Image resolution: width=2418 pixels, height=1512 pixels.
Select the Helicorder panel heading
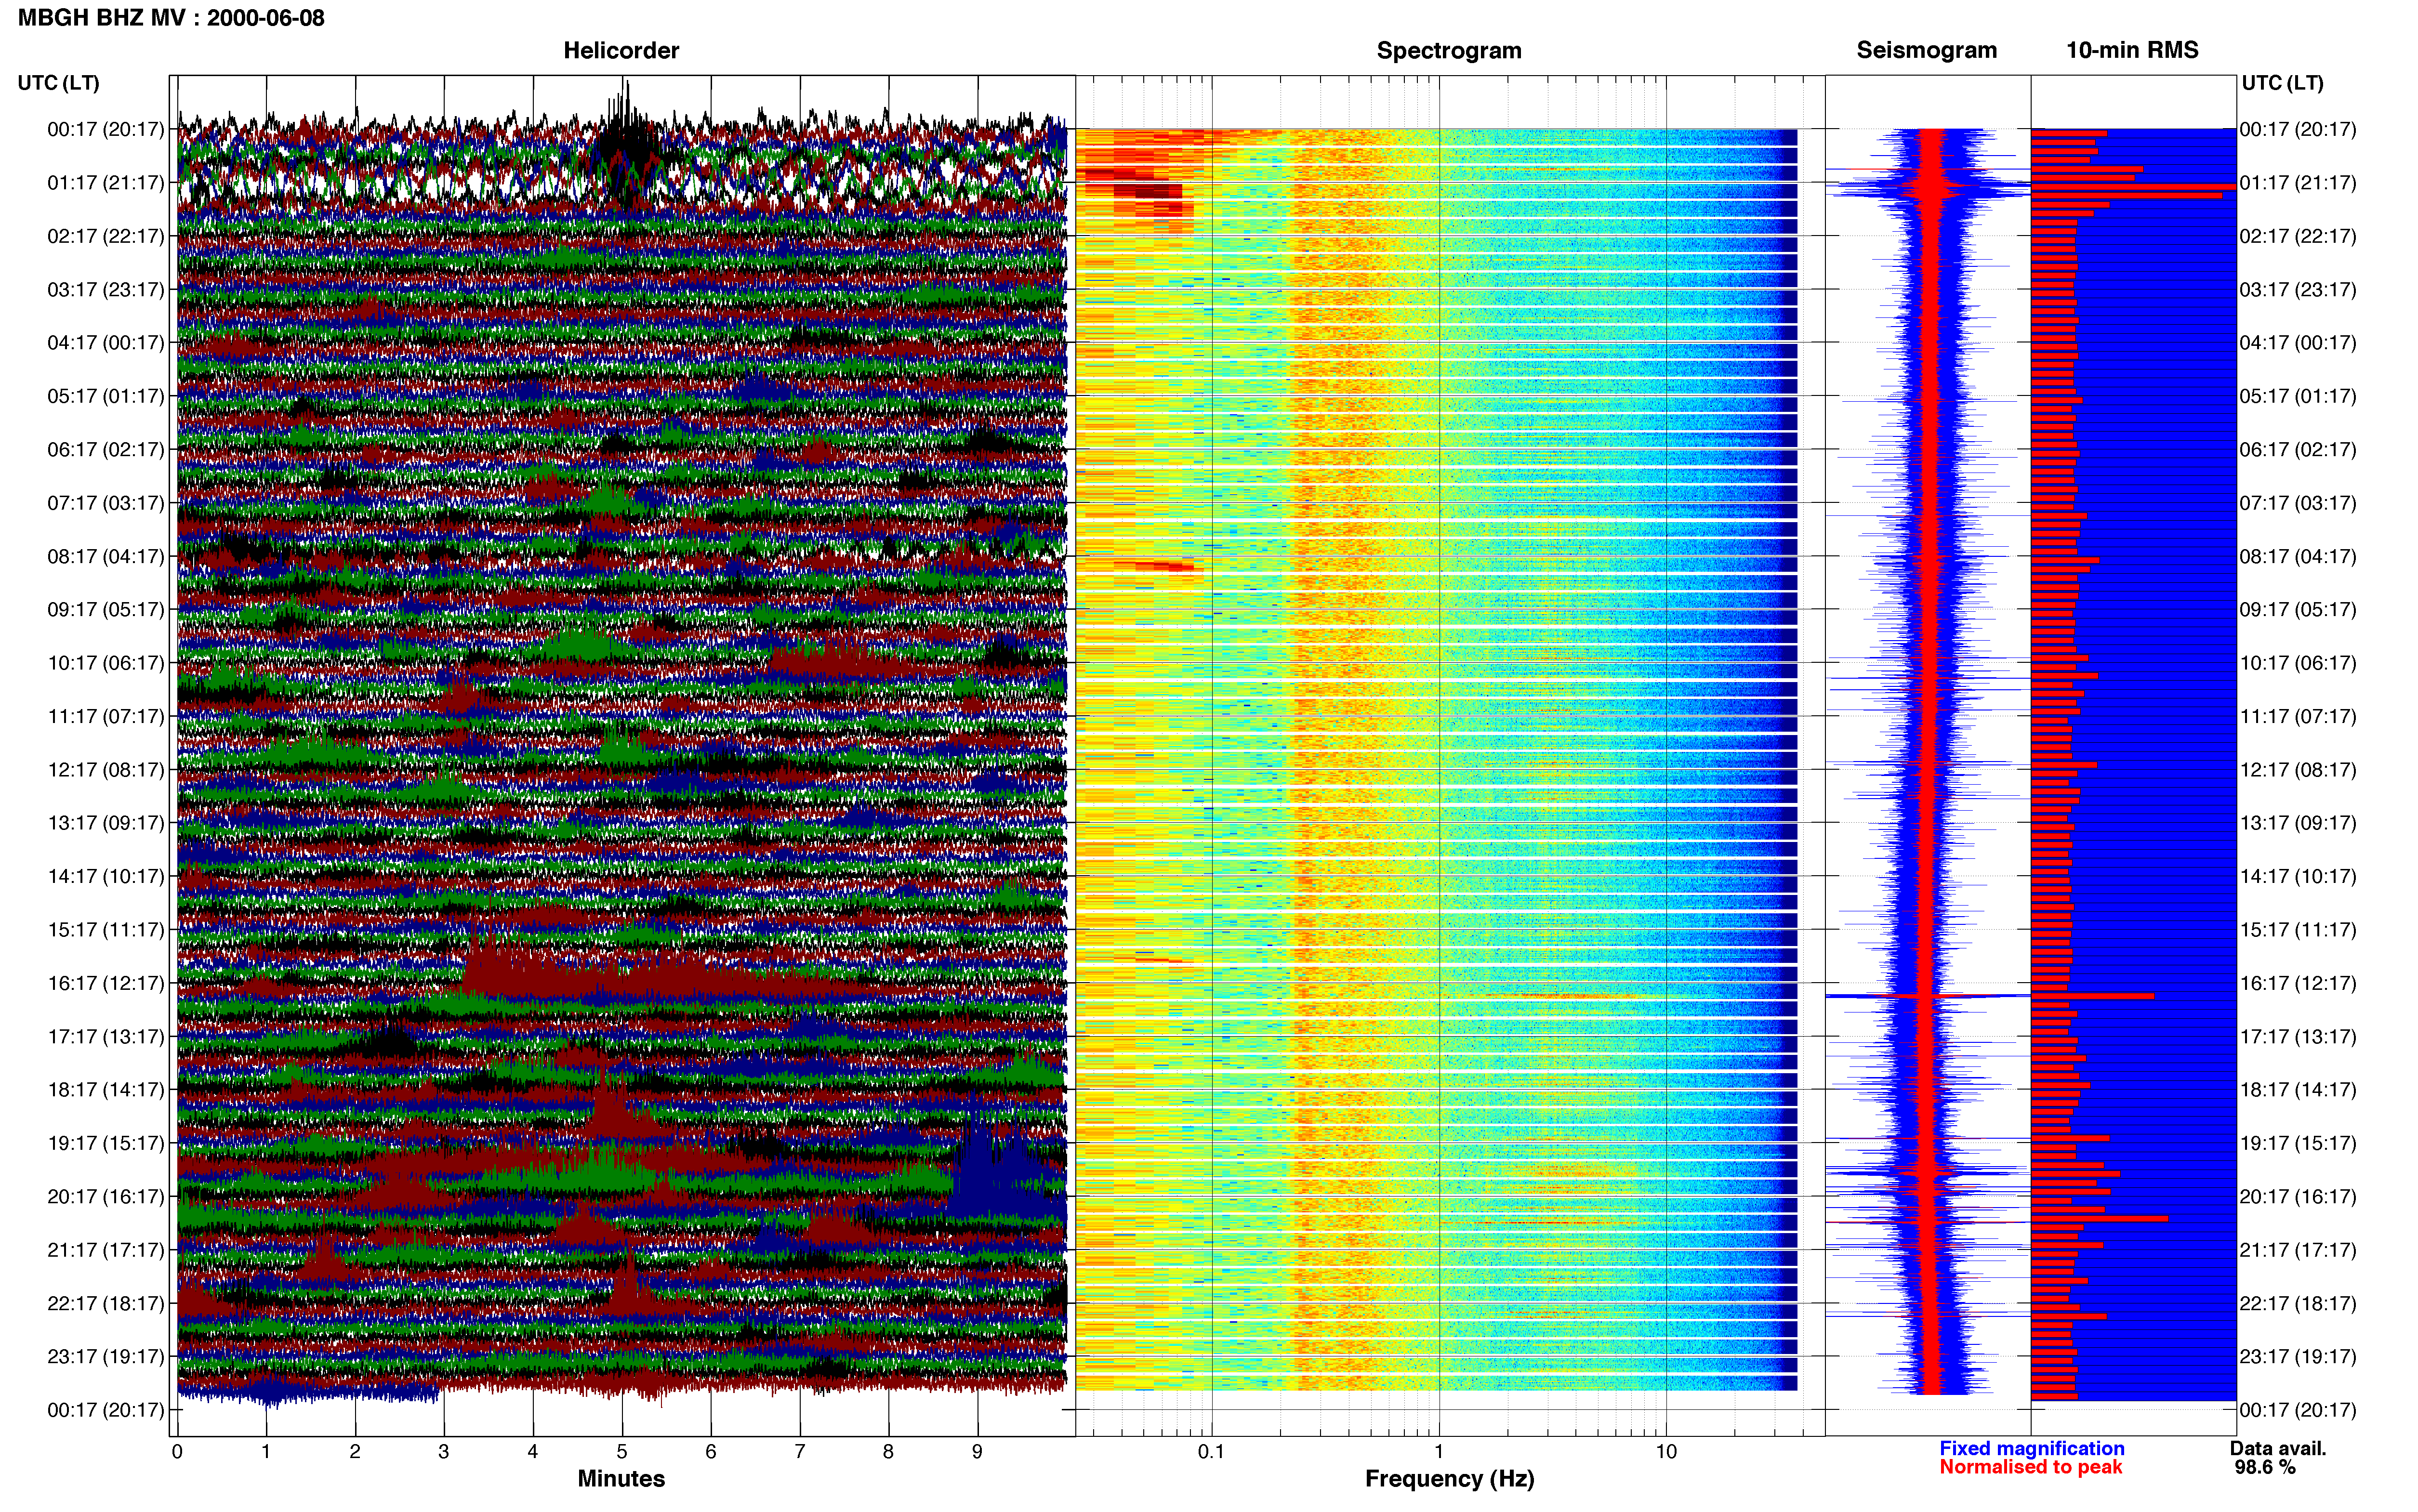(x=621, y=50)
